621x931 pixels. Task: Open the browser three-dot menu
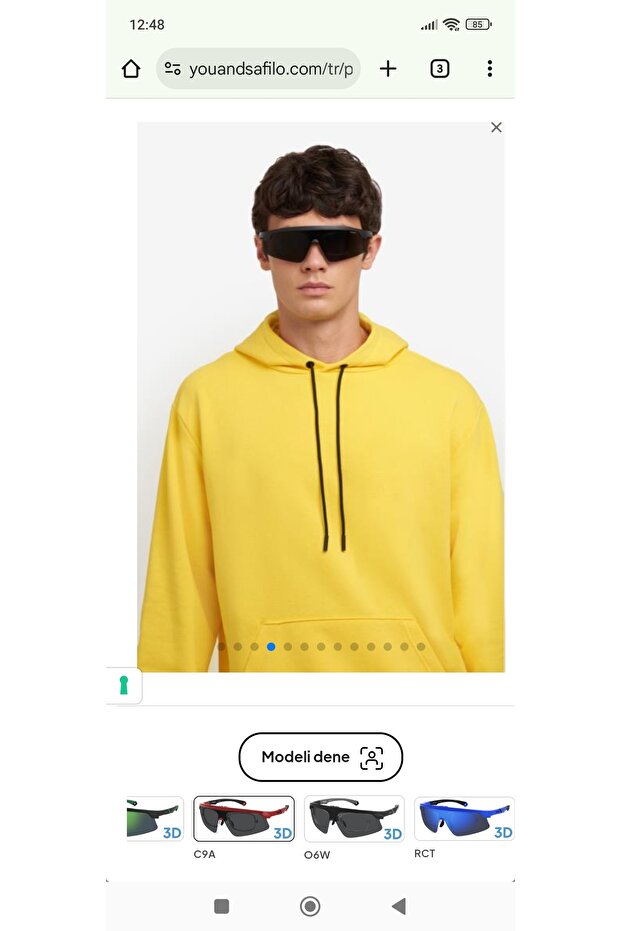point(490,69)
